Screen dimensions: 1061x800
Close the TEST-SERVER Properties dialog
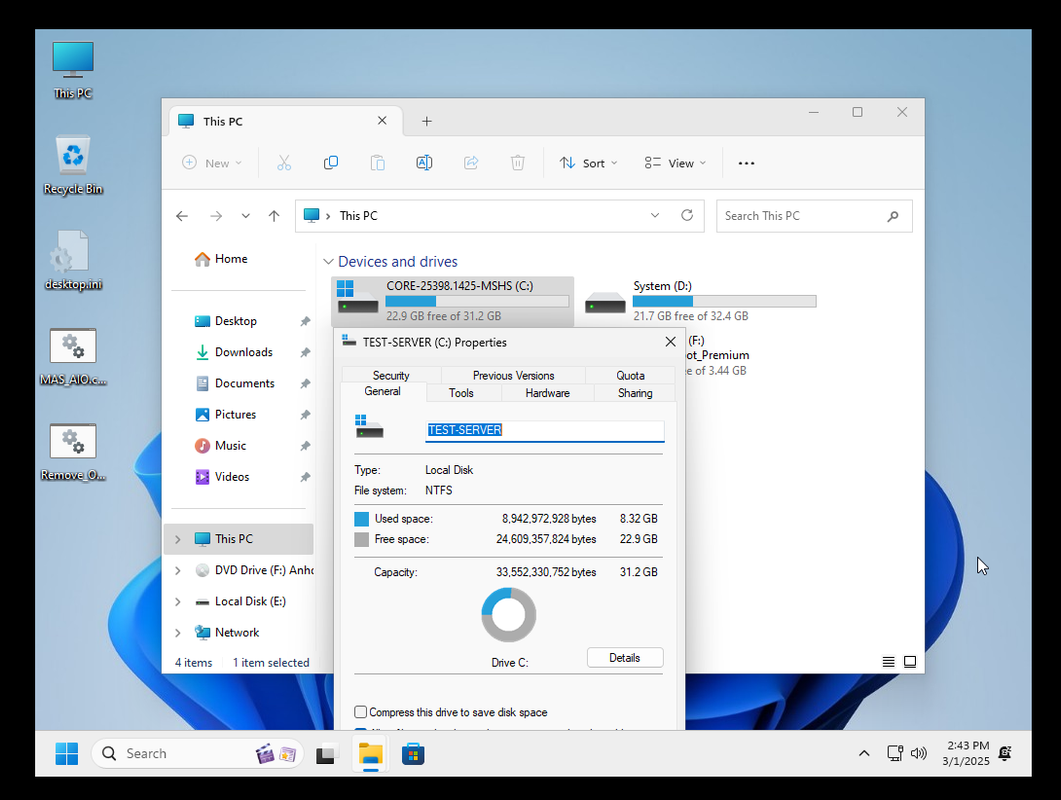(670, 342)
